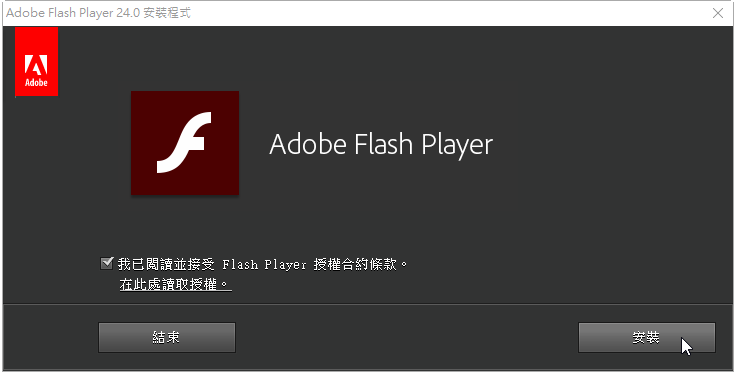Click the Flash Player "f" logo

click(185, 143)
